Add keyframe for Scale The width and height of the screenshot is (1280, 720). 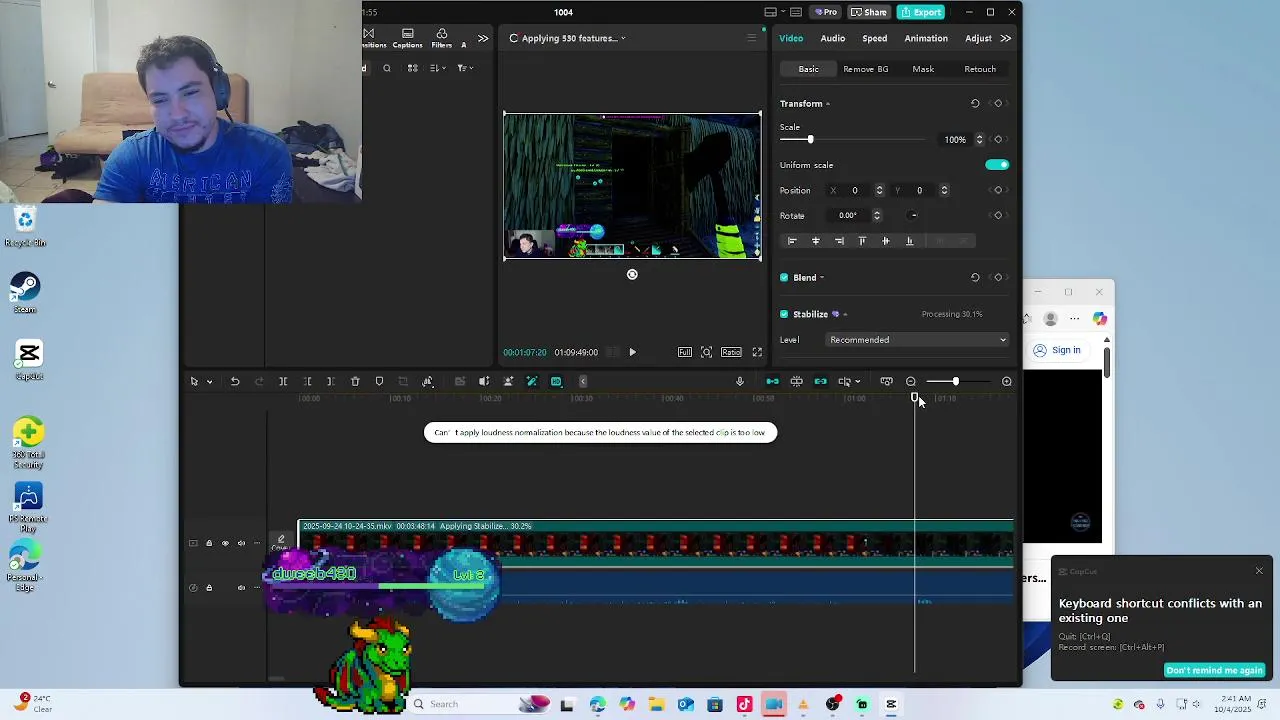[x=998, y=139]
